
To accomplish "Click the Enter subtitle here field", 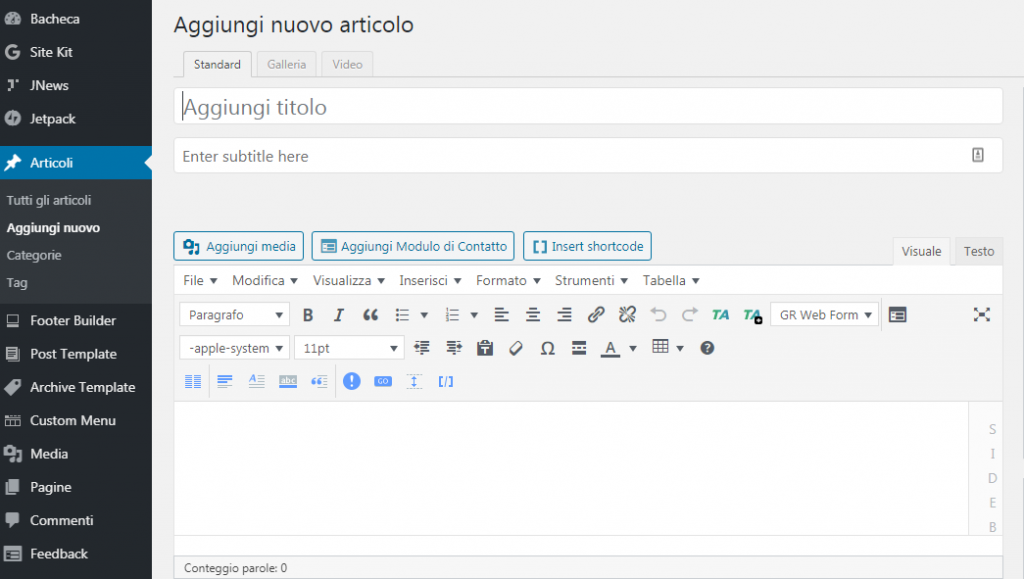I will click(588, 156).
